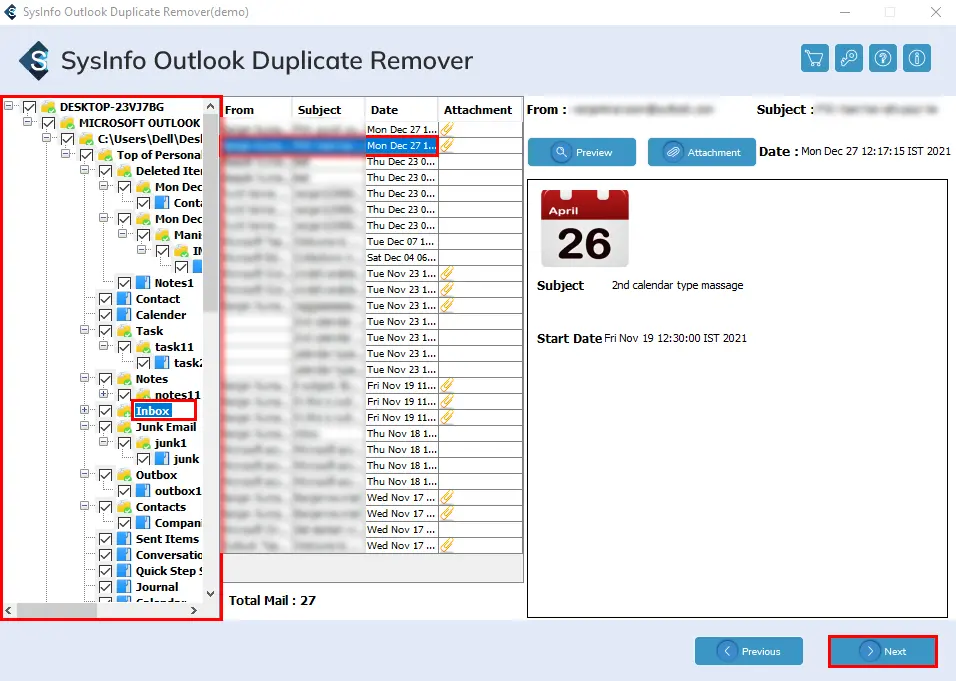Click the Calender folder blue icon
Image resolution: width=956 pixels, height=681 pixels.
tap(124, 315)
